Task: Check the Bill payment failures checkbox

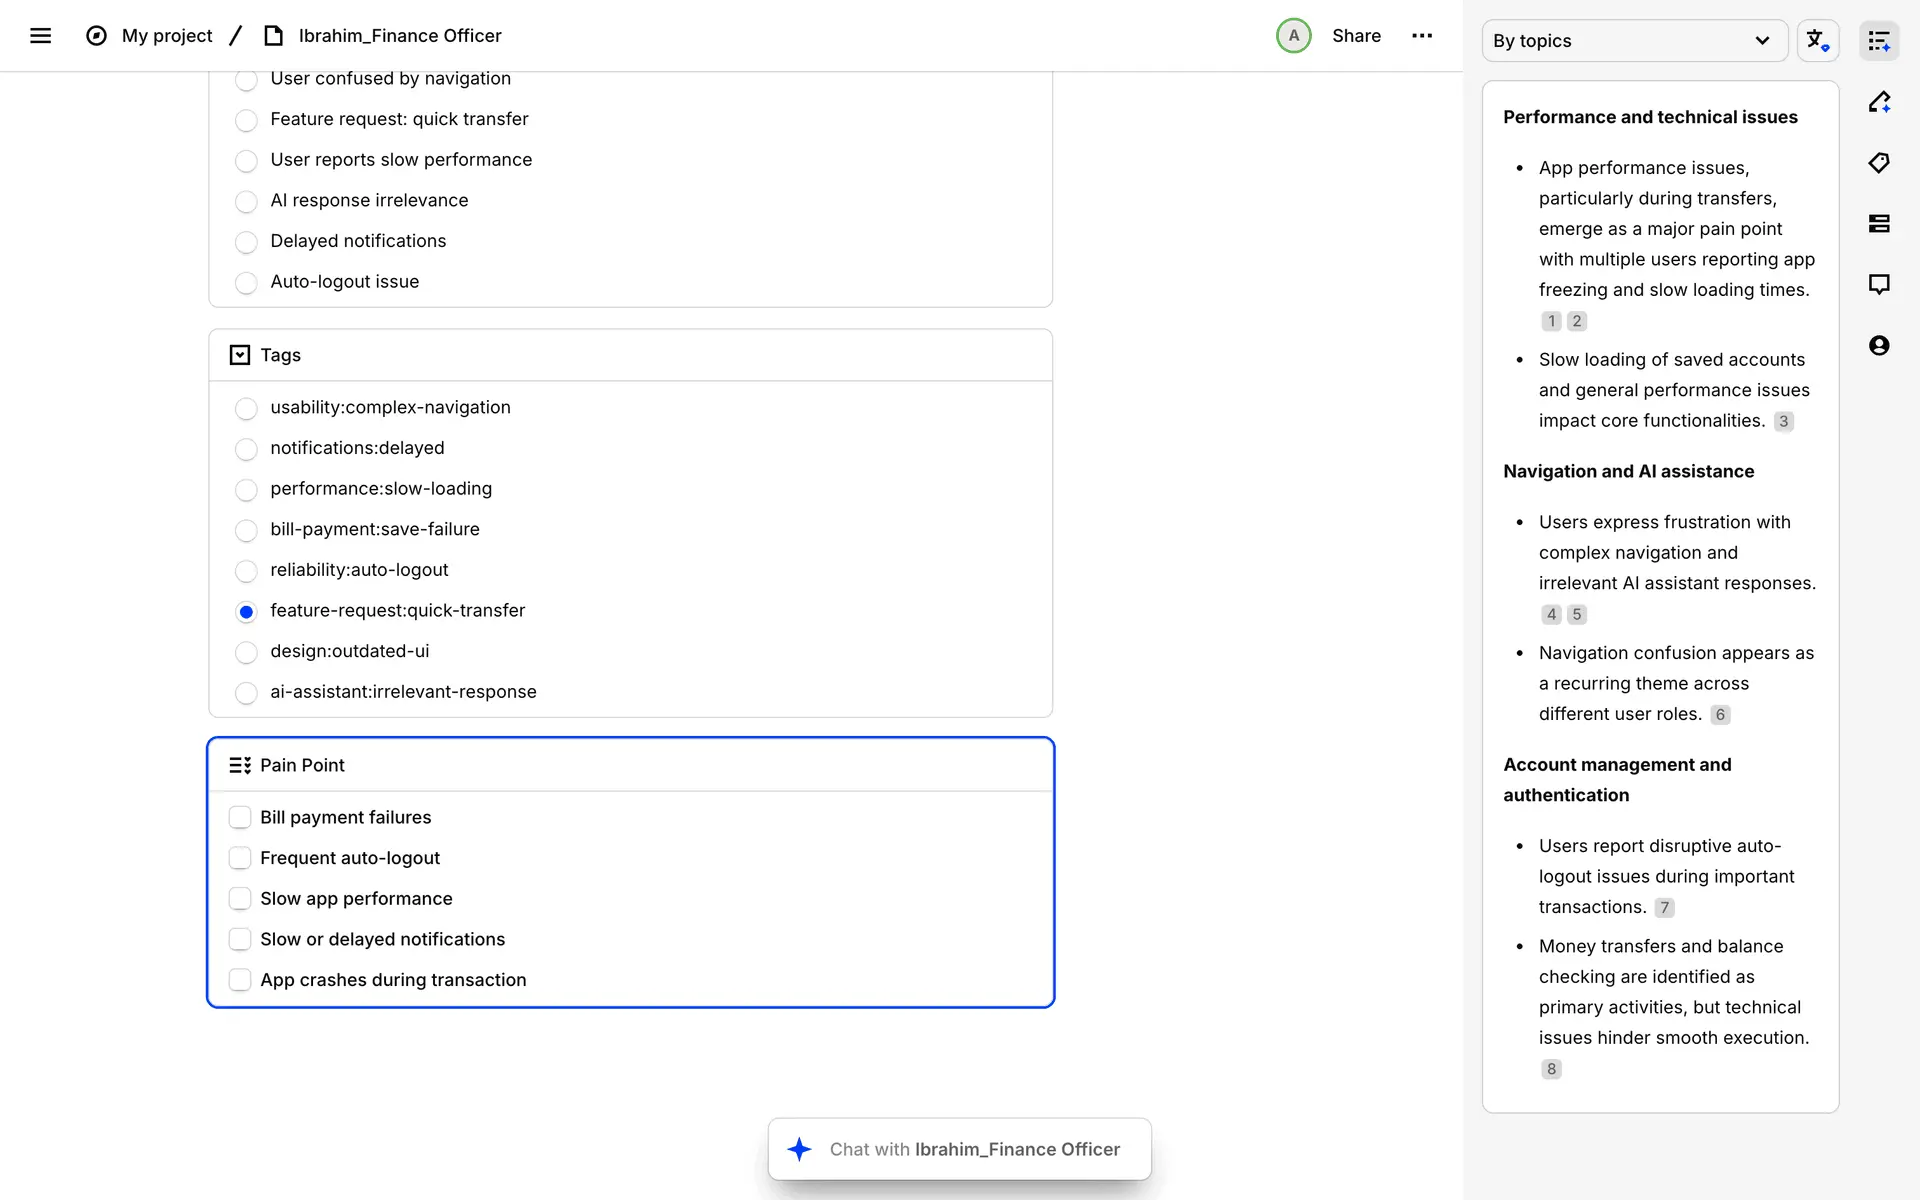Action: (x=240, y=817)
